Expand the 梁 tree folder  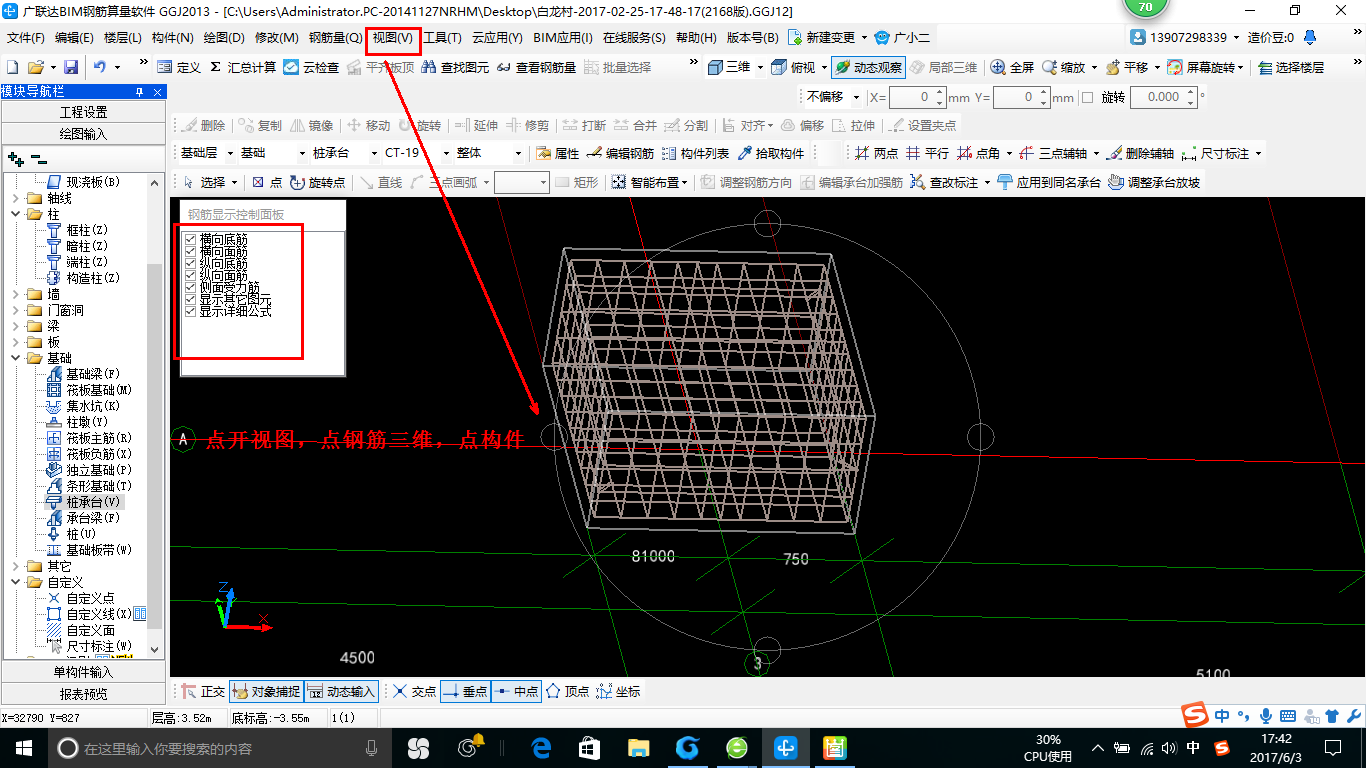point(14,327)
